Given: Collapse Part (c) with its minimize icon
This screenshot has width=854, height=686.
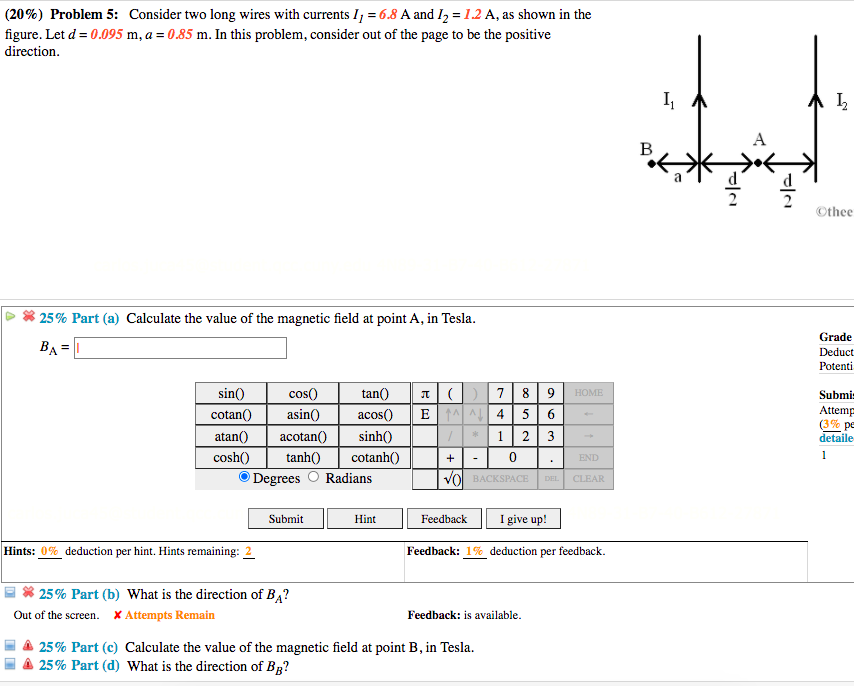Looking at the screenshot, I should click(9, 646).
